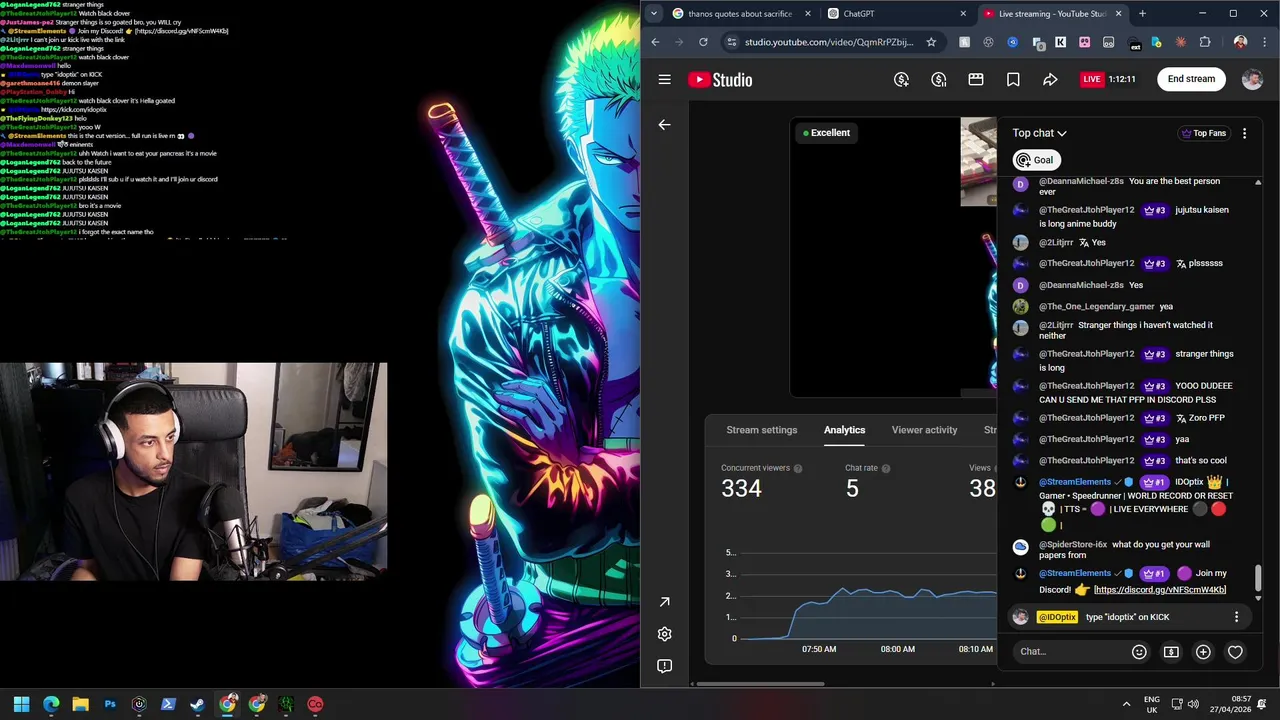1280x720 pixels.
Task: Open Chrome's three-dot menu
Action: point(1265,42)
